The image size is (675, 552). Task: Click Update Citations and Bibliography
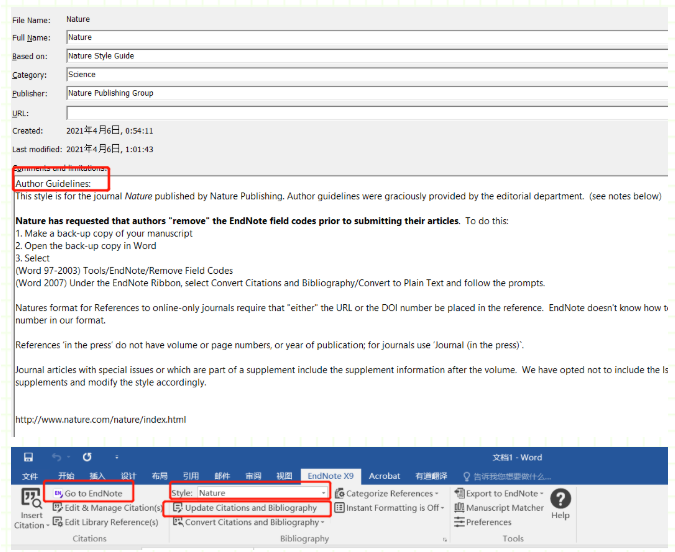pyautogui.click(x=245, y=508)
